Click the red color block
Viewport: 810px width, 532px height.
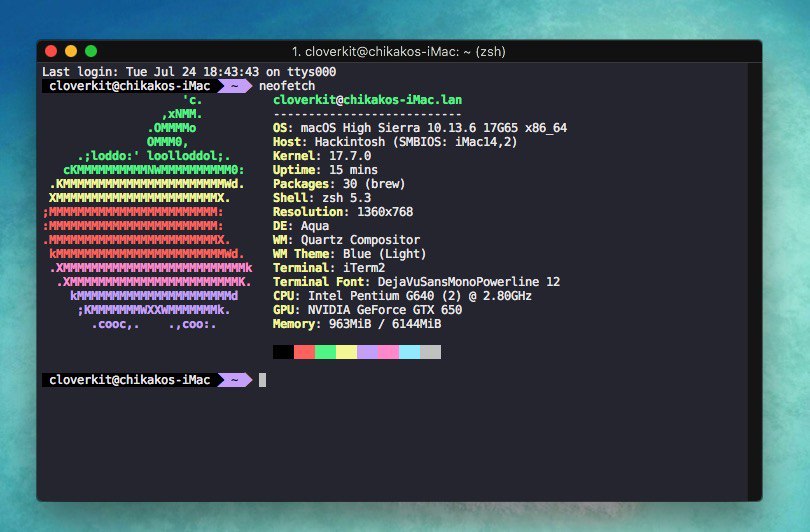[x=304, y=352]
